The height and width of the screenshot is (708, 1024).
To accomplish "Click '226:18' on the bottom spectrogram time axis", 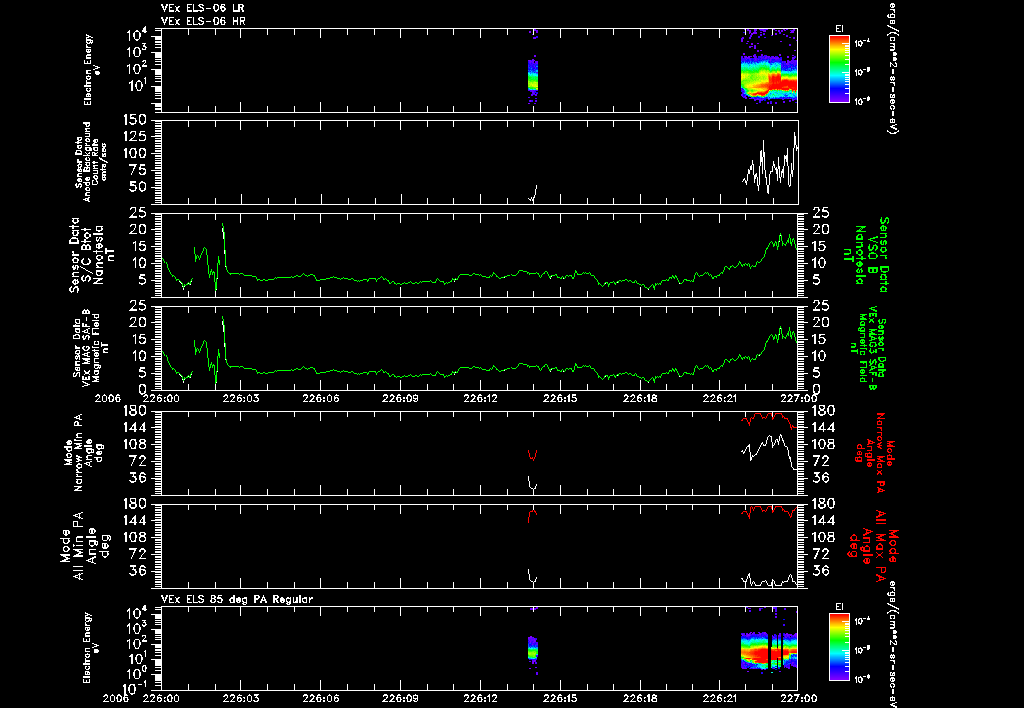I will 640,698.
